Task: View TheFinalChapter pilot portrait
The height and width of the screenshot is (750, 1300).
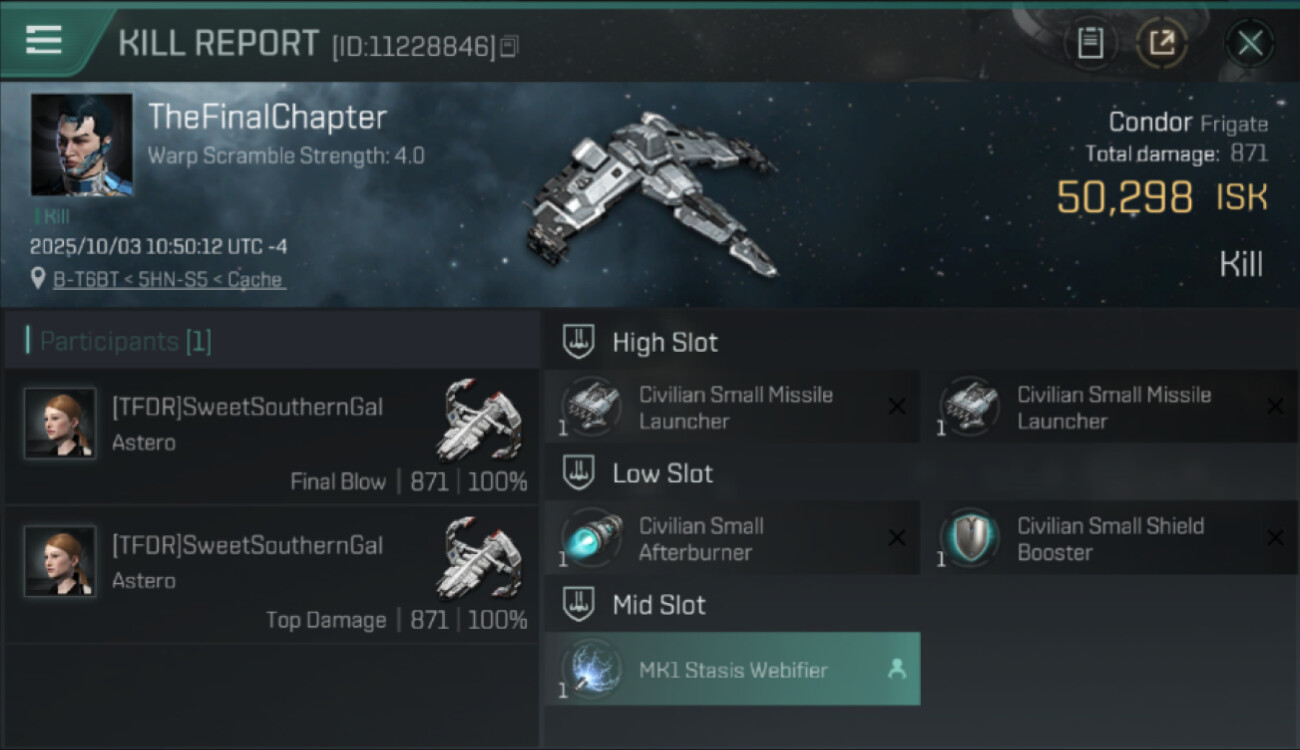Action: point(82,145)
